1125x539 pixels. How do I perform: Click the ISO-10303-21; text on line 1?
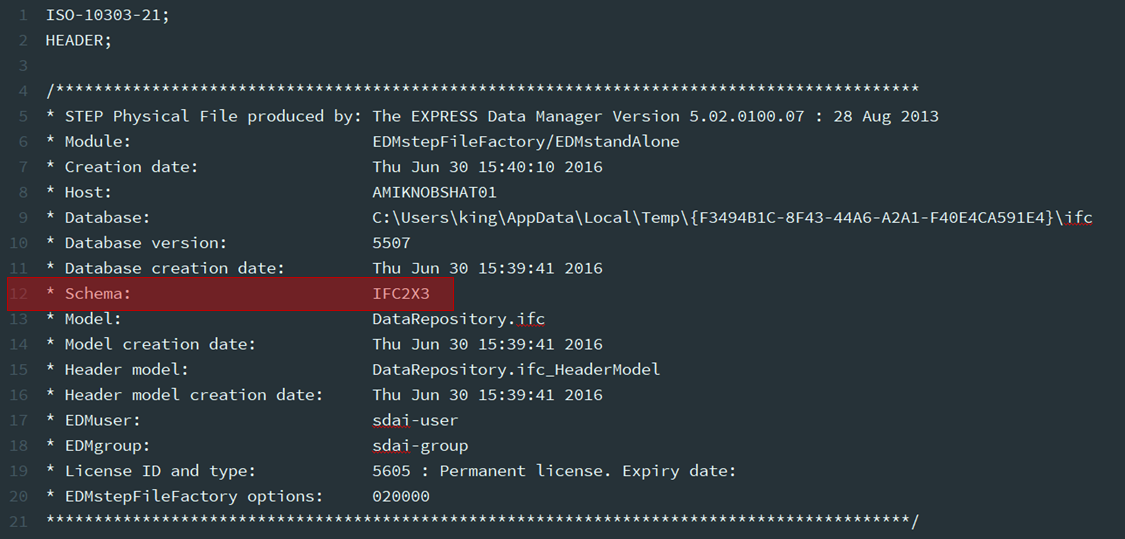pos(107,16)
